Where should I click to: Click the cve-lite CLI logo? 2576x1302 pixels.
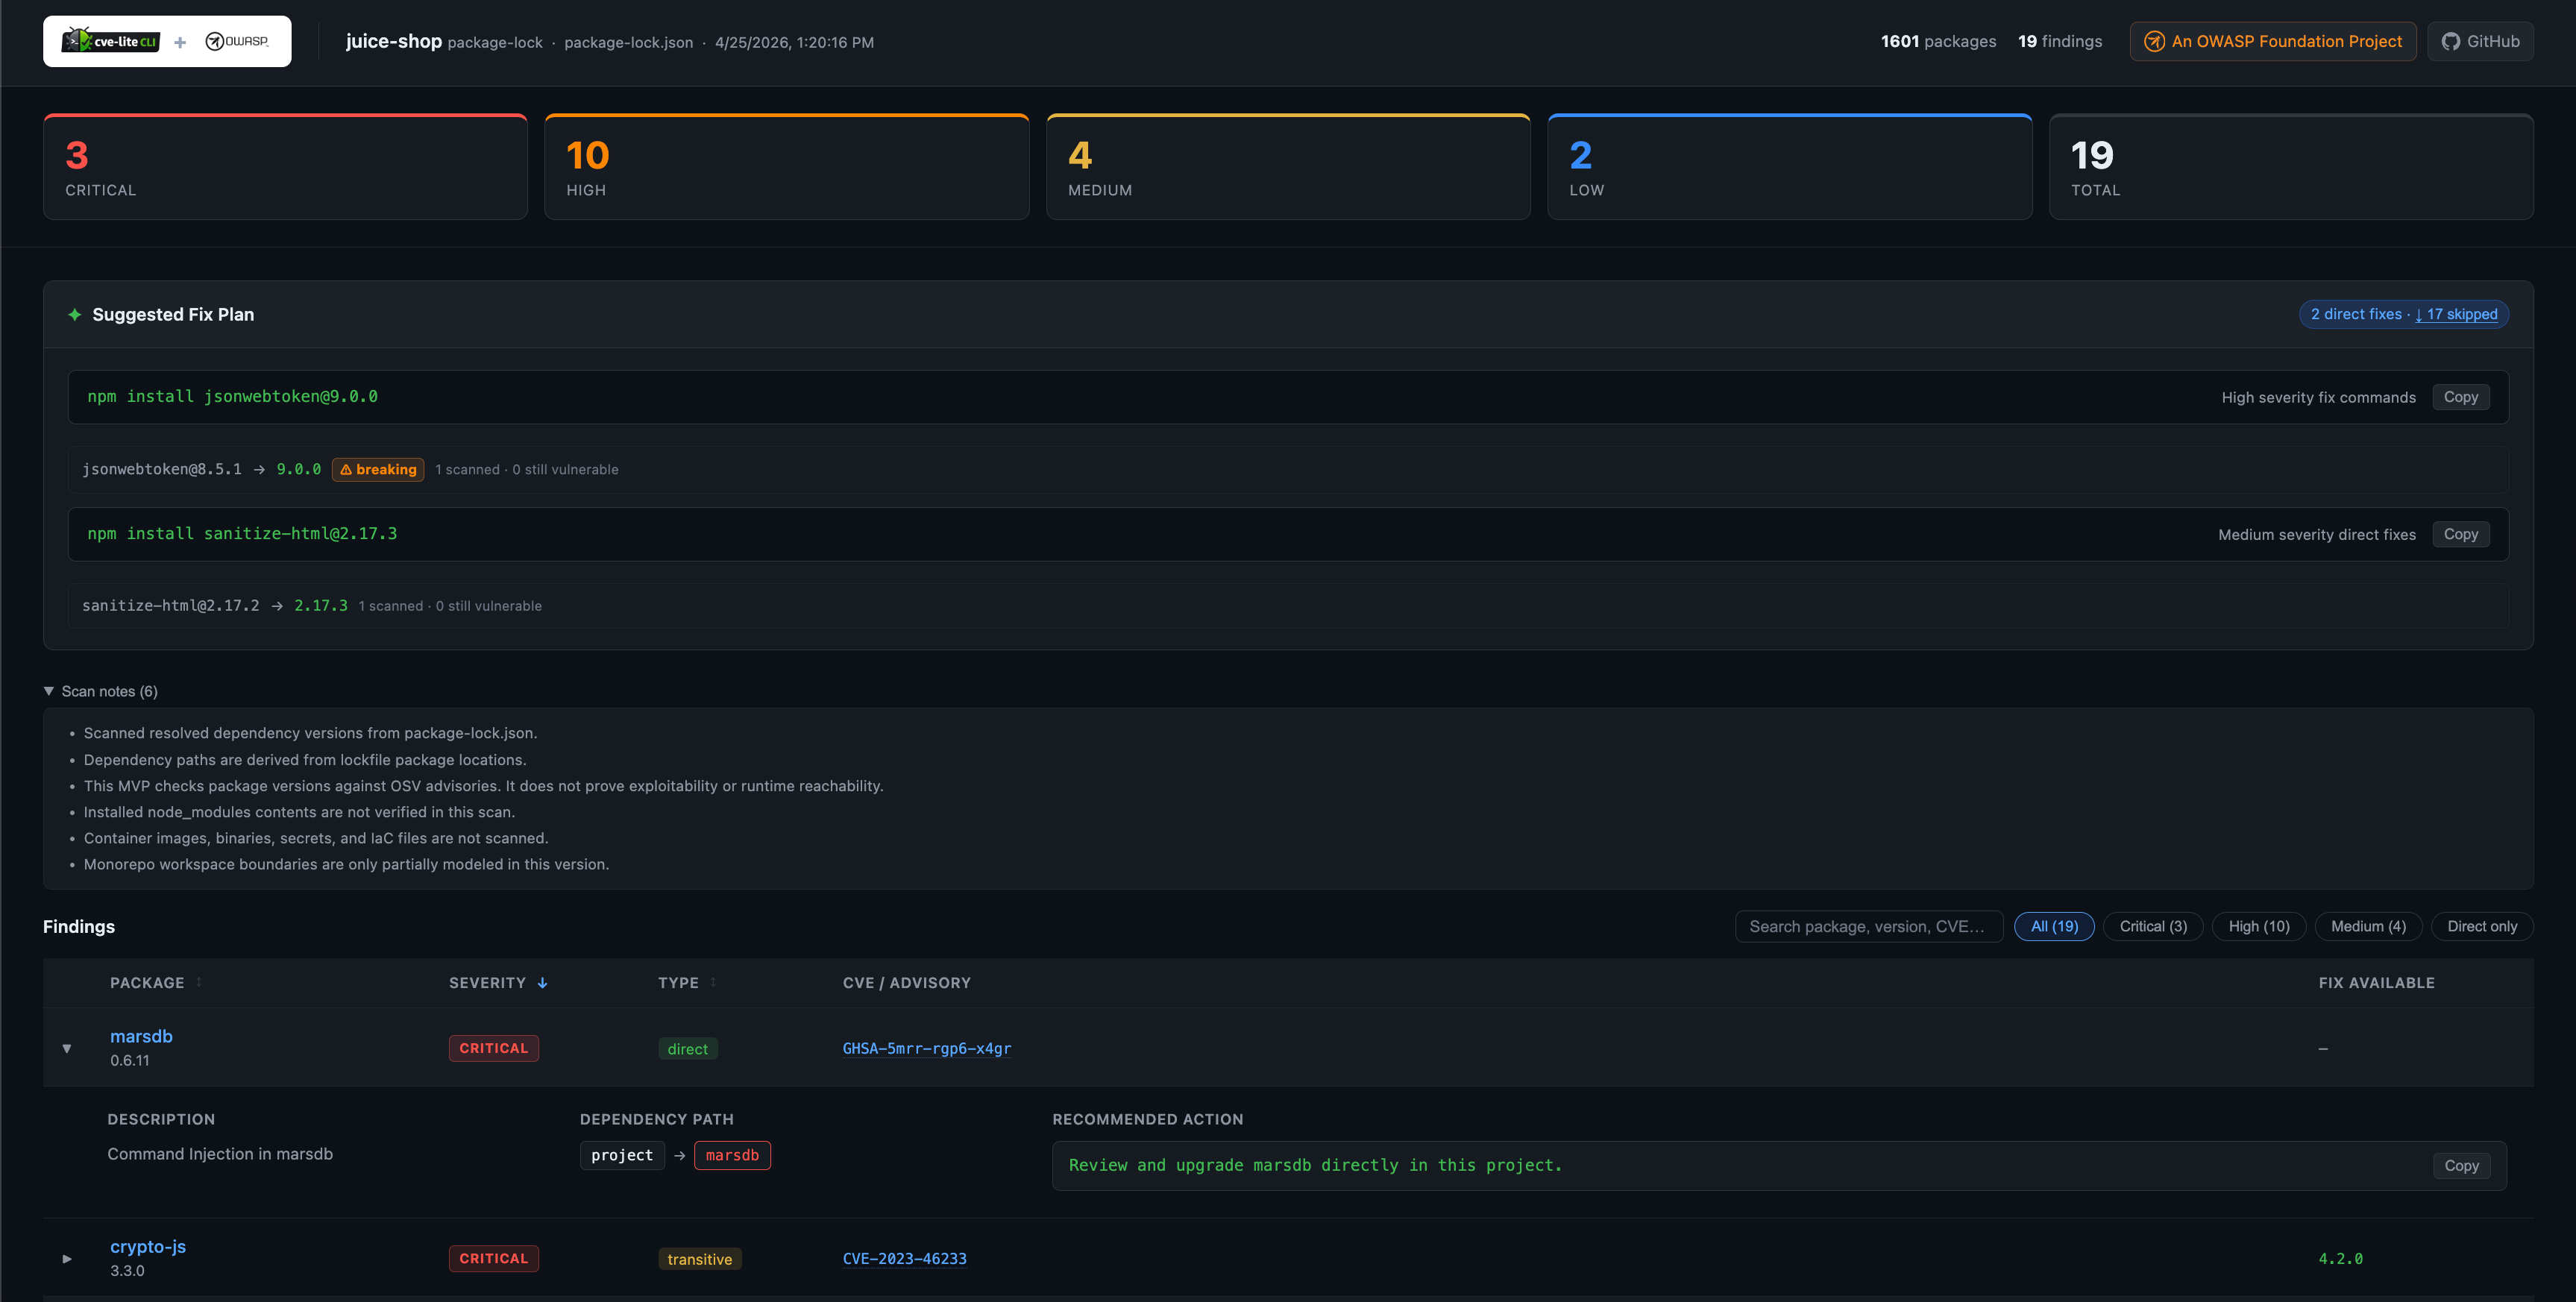point(111,41)
